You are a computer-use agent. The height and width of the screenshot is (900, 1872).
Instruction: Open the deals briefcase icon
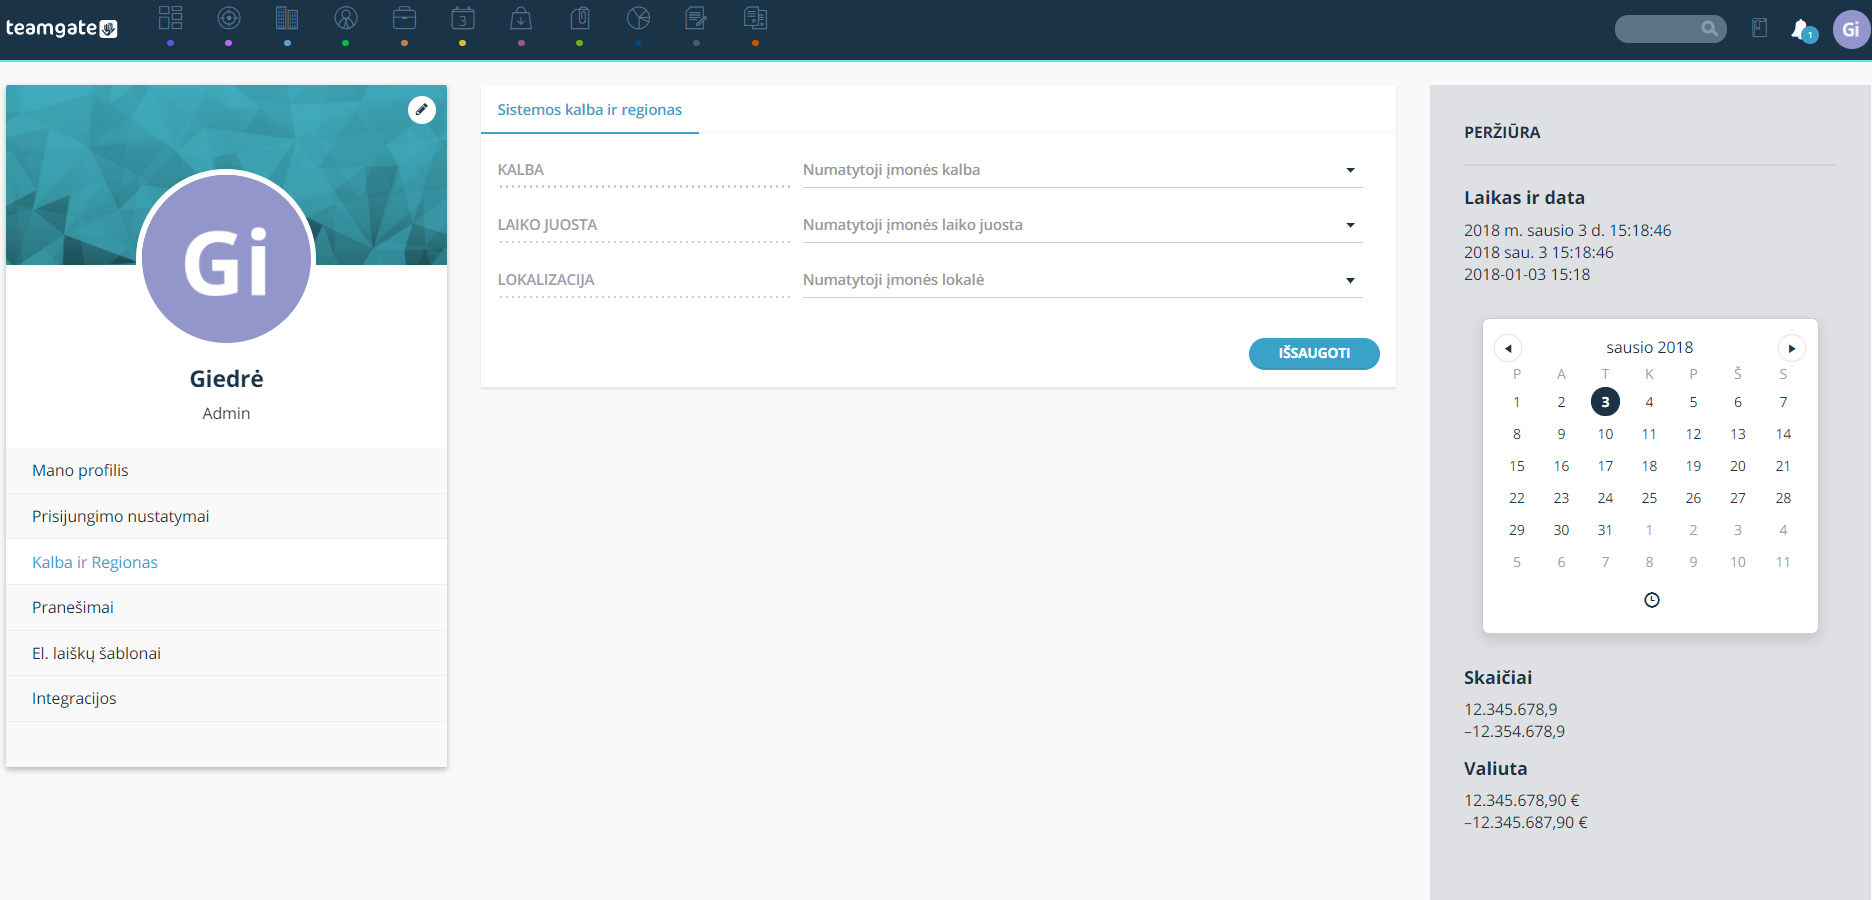pyautogui.click(x=404, y=18)
